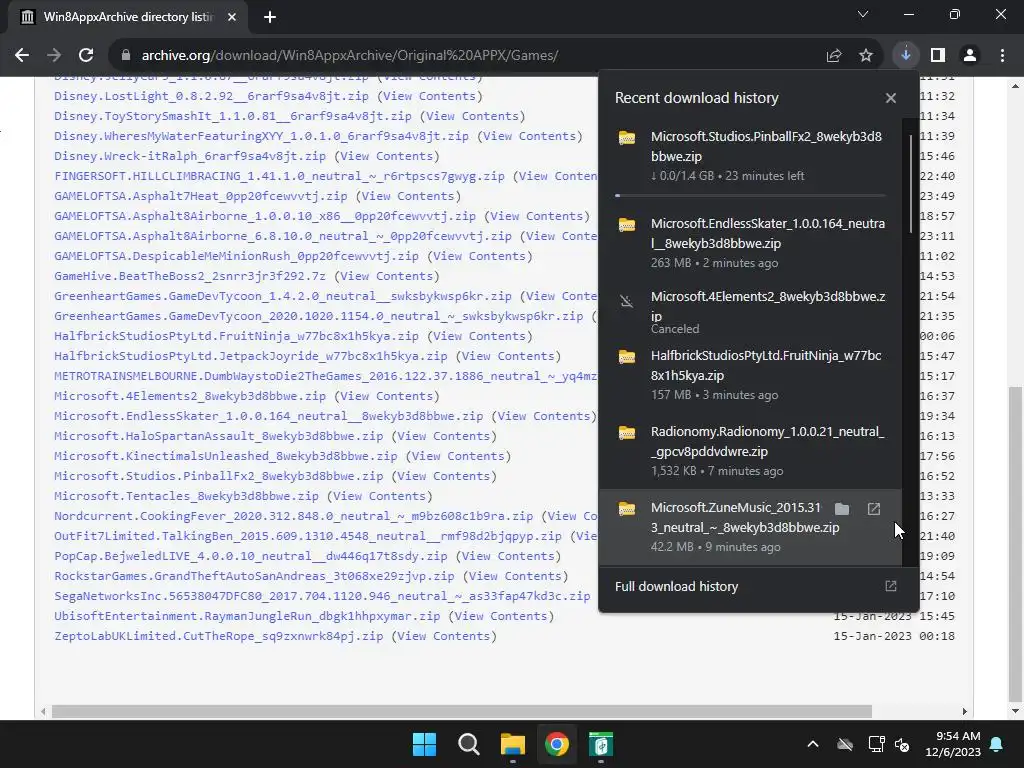This screenshot has width=1024, height=768.
Task: View Contents of ZeptoLabUKLimited.CutTheRope zip
Action: tap(444, 636)
